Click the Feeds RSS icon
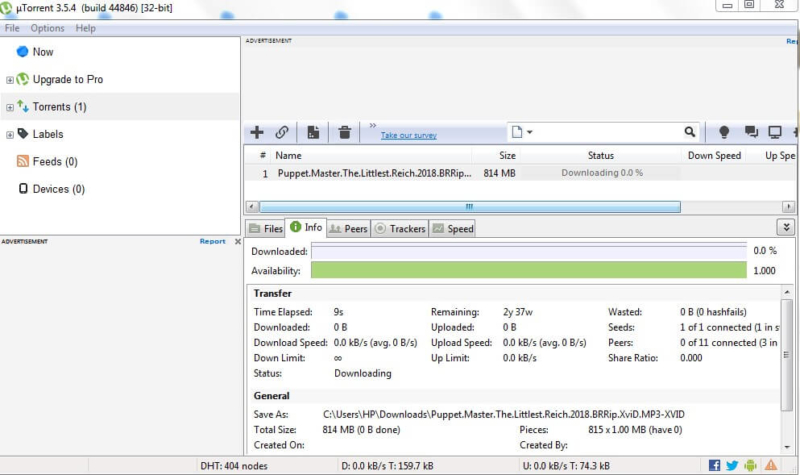Viewport: 800px width, 475px height. (23, 161)
